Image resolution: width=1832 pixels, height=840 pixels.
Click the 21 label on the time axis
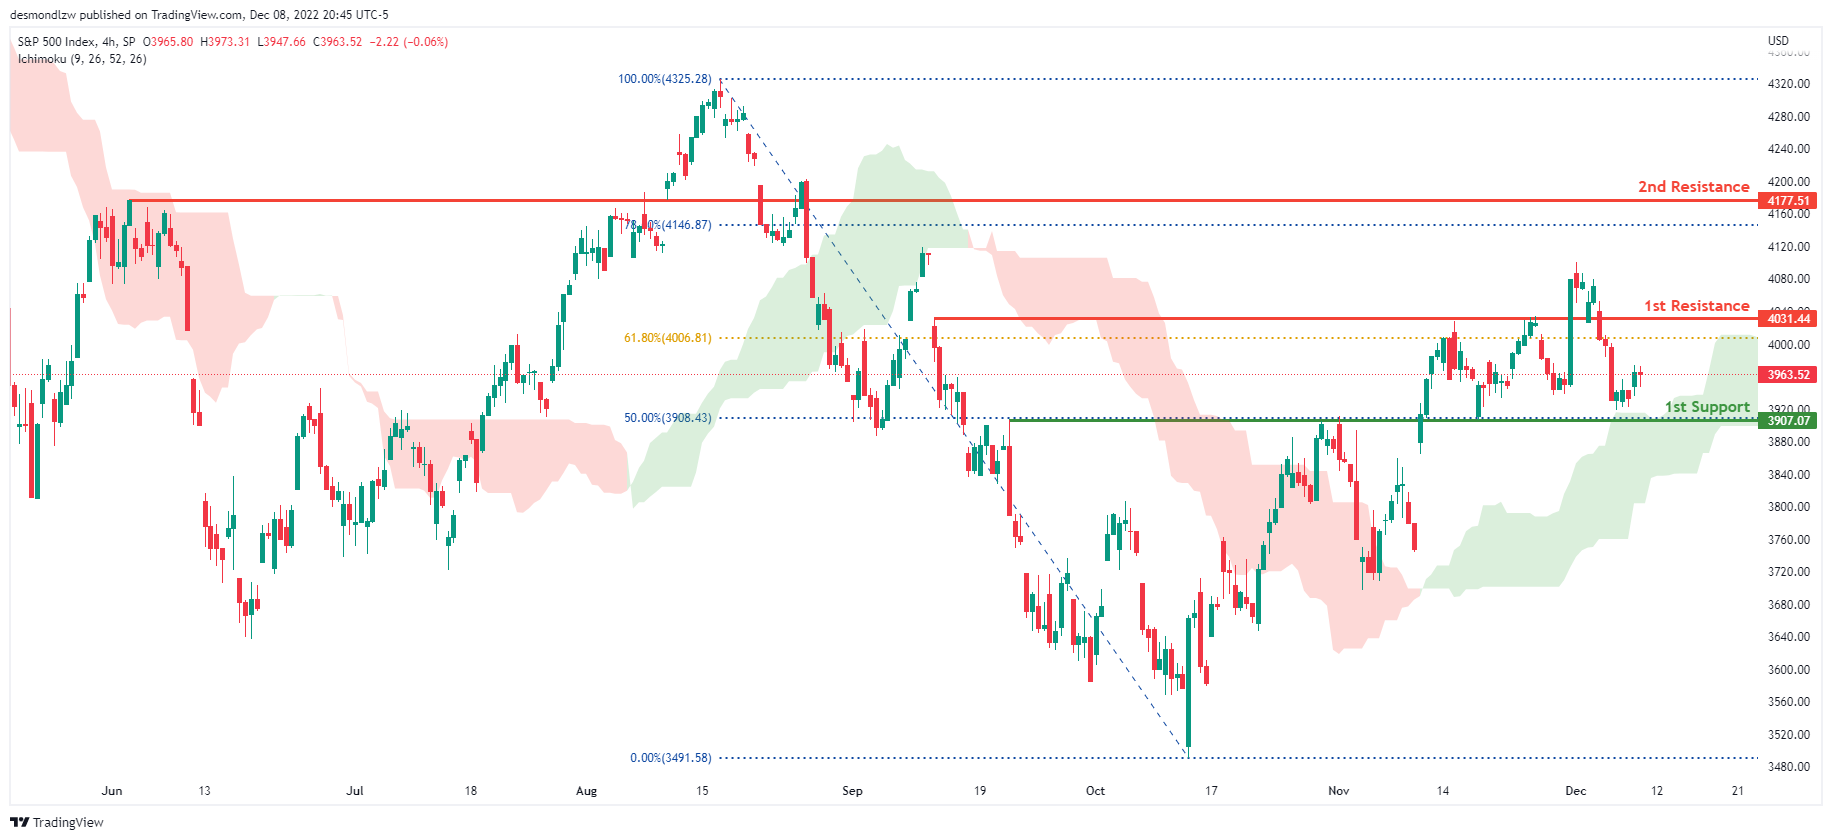[x=1738, y=791]
